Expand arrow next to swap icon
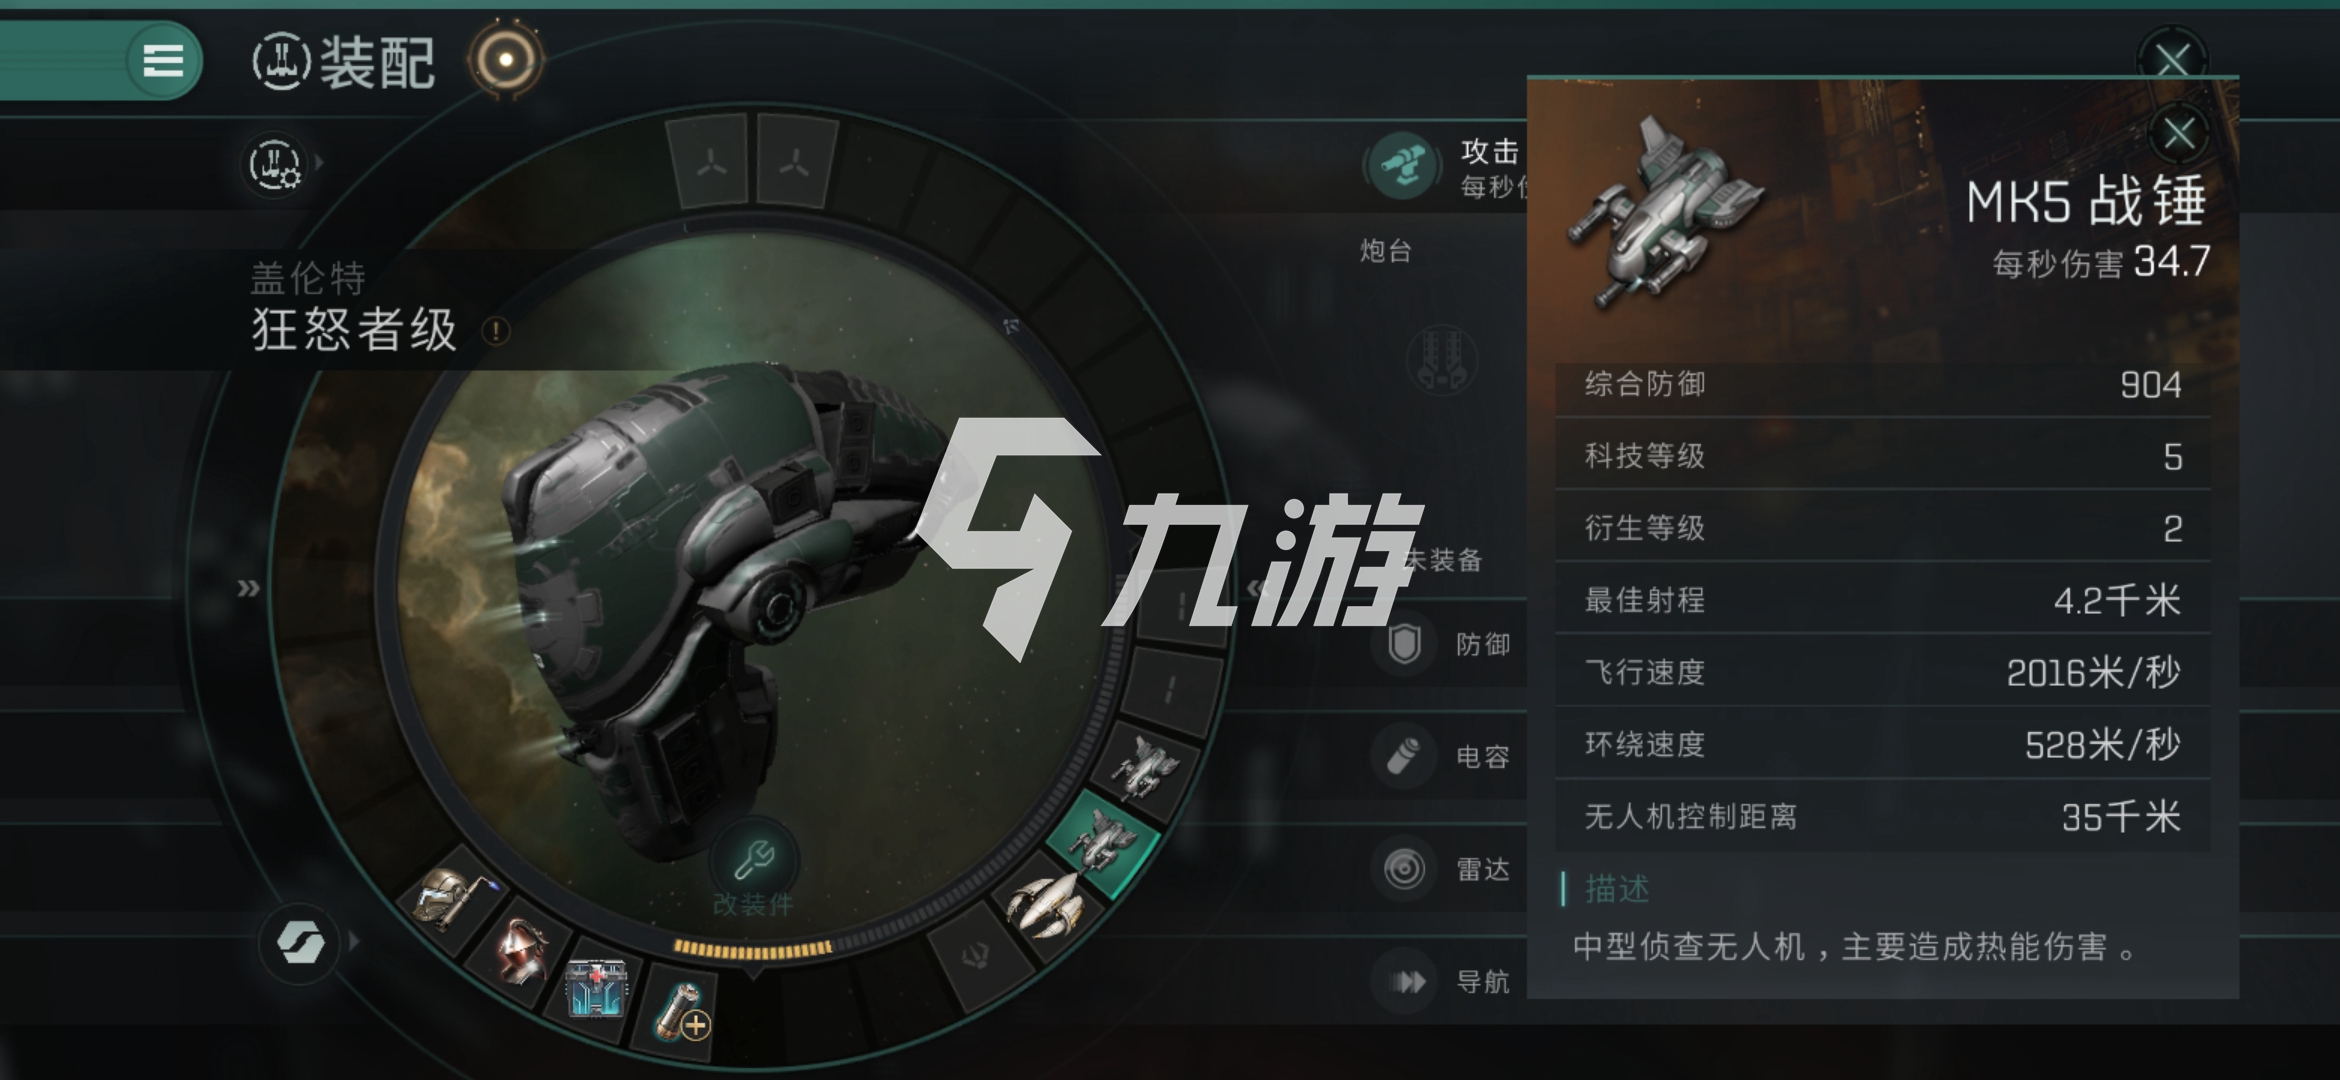Viewport: 2340px width, 1080px height. point(354,941)
